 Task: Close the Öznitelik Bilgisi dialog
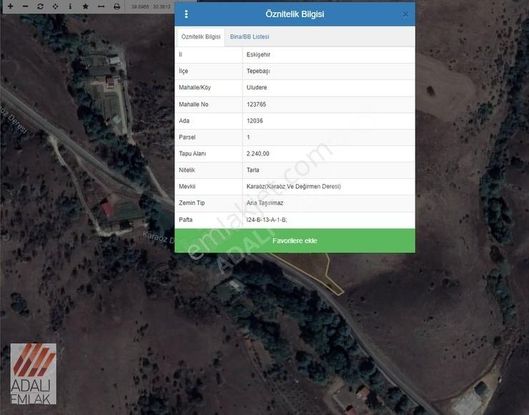[405, 14]
